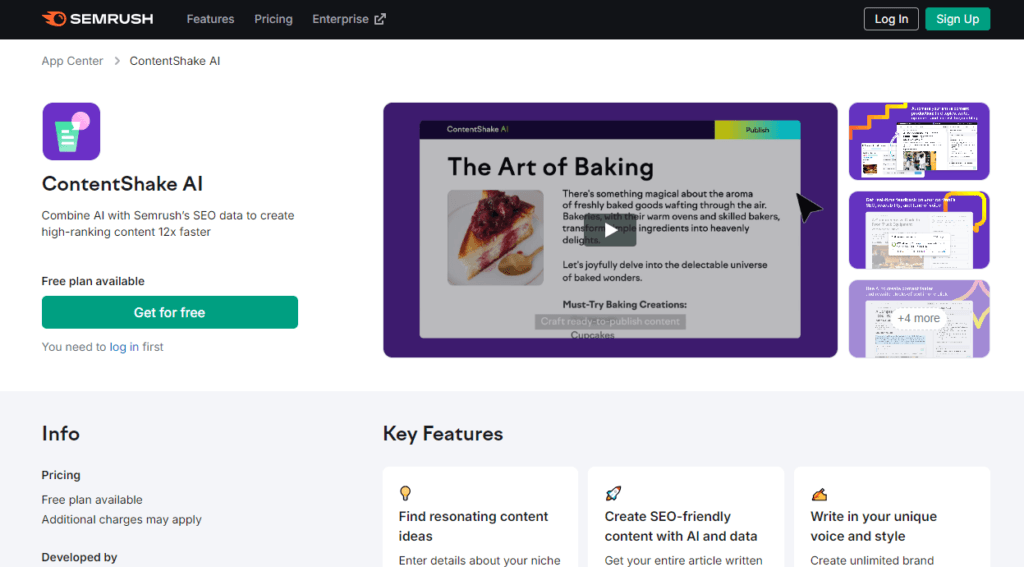Play the ContentShake AI promo video
Viewport: 1024px width, 567px height.
click(x=610, y=230)
